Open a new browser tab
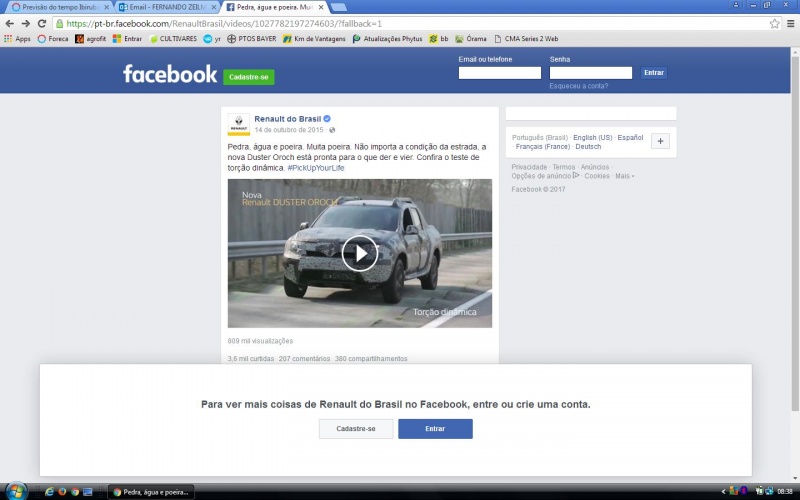Screen dimensions: 800x500 (x=339, y=7)
